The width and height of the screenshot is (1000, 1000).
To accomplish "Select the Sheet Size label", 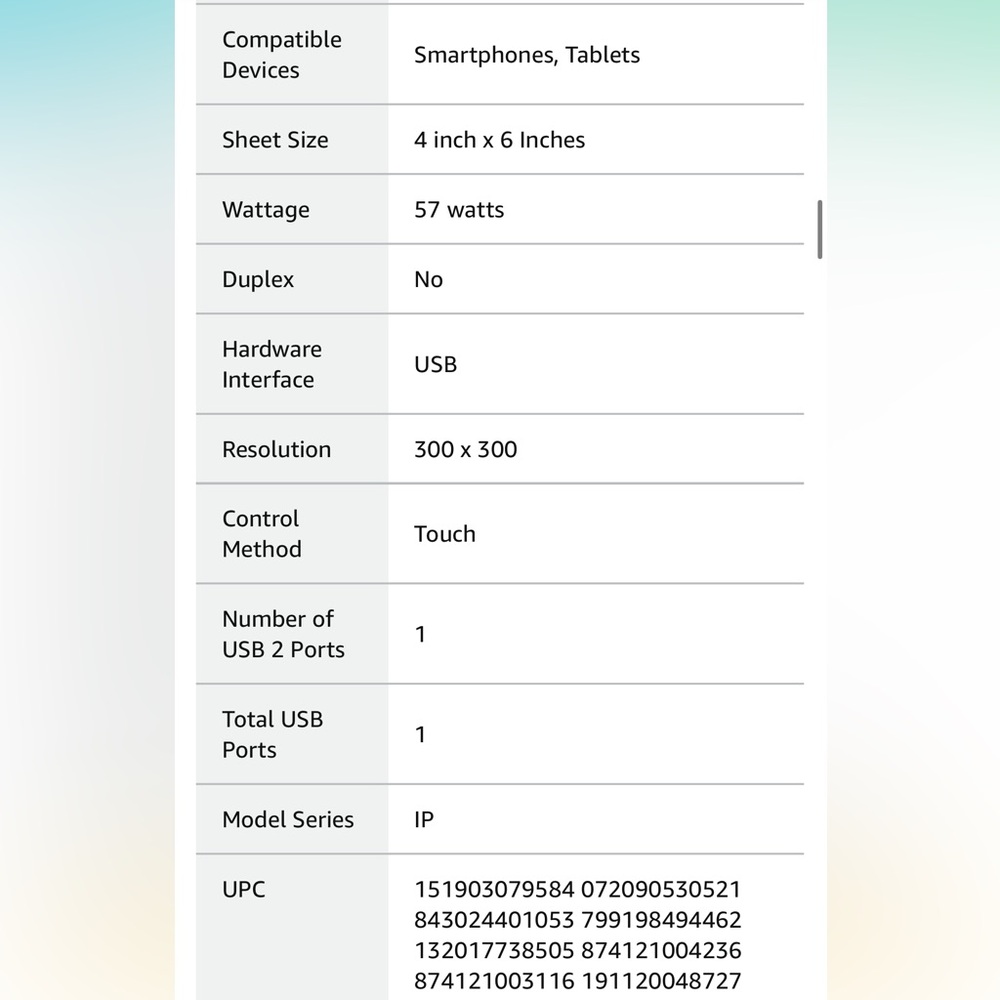I will point(275,140).
